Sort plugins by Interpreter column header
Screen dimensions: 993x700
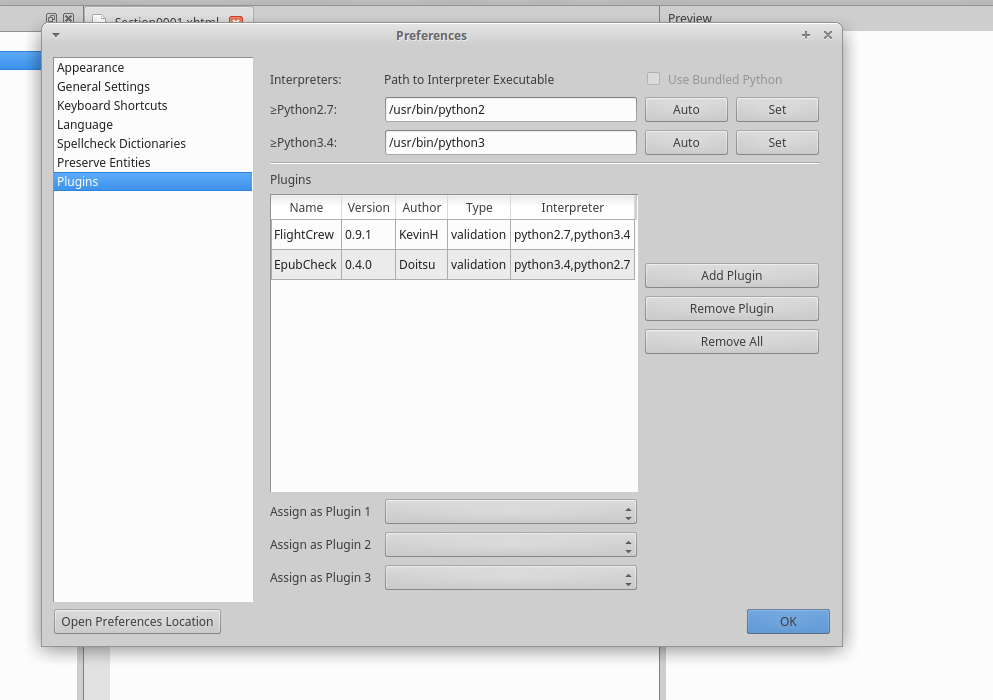(x=572, y=208)
